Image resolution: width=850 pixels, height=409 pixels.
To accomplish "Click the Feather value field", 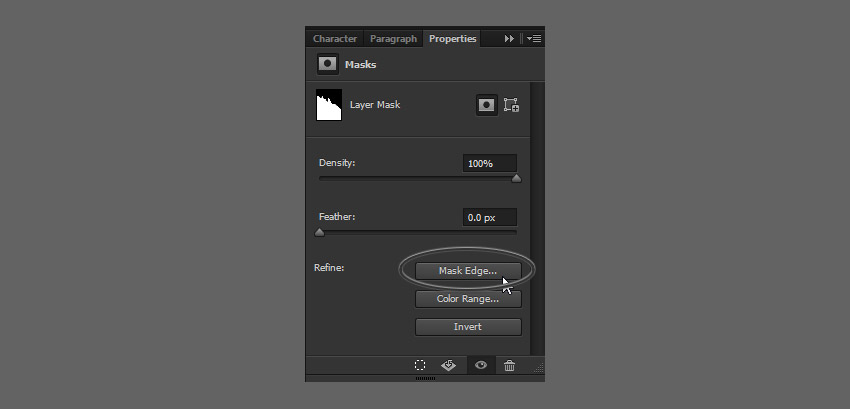I will 490,218.
